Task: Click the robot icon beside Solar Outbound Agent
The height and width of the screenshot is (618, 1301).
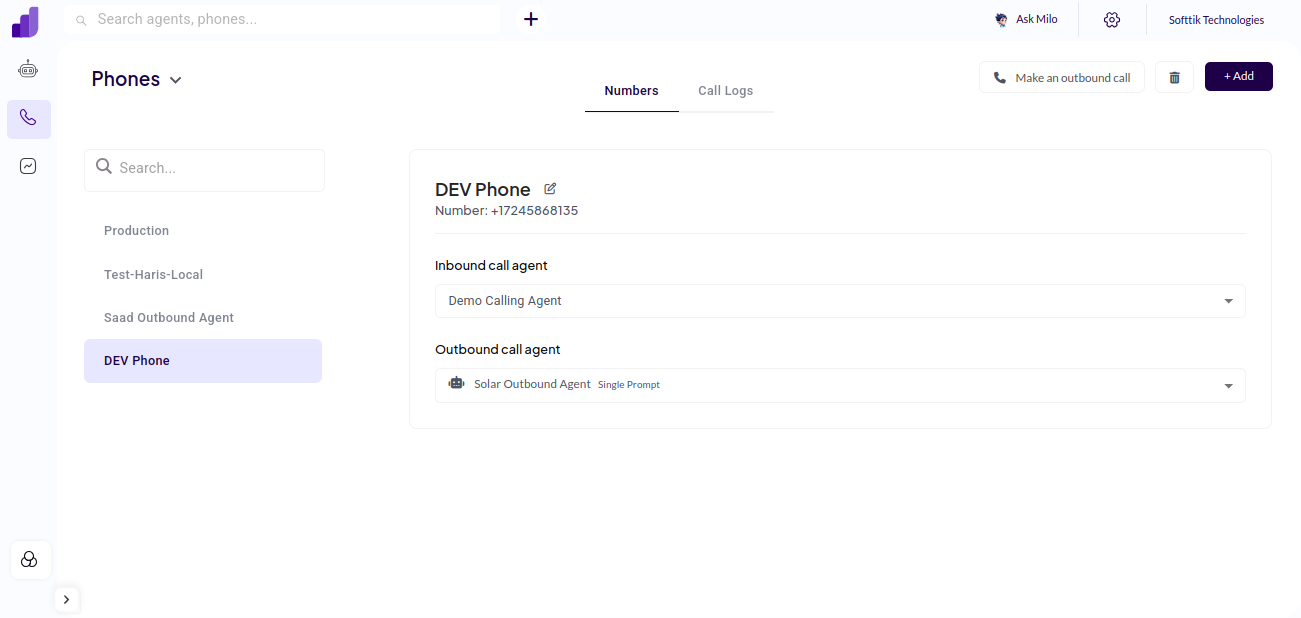Action: (x=457, y=383)
